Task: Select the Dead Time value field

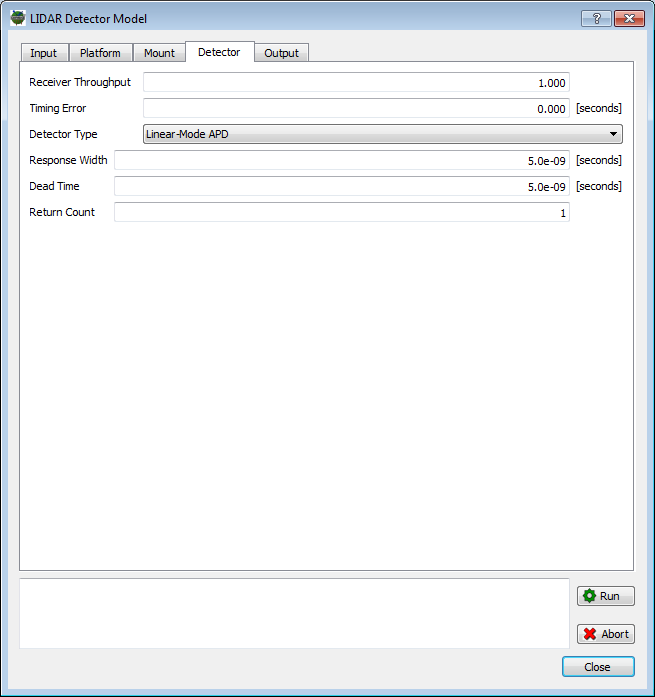Action: click(x=341, y=186)
